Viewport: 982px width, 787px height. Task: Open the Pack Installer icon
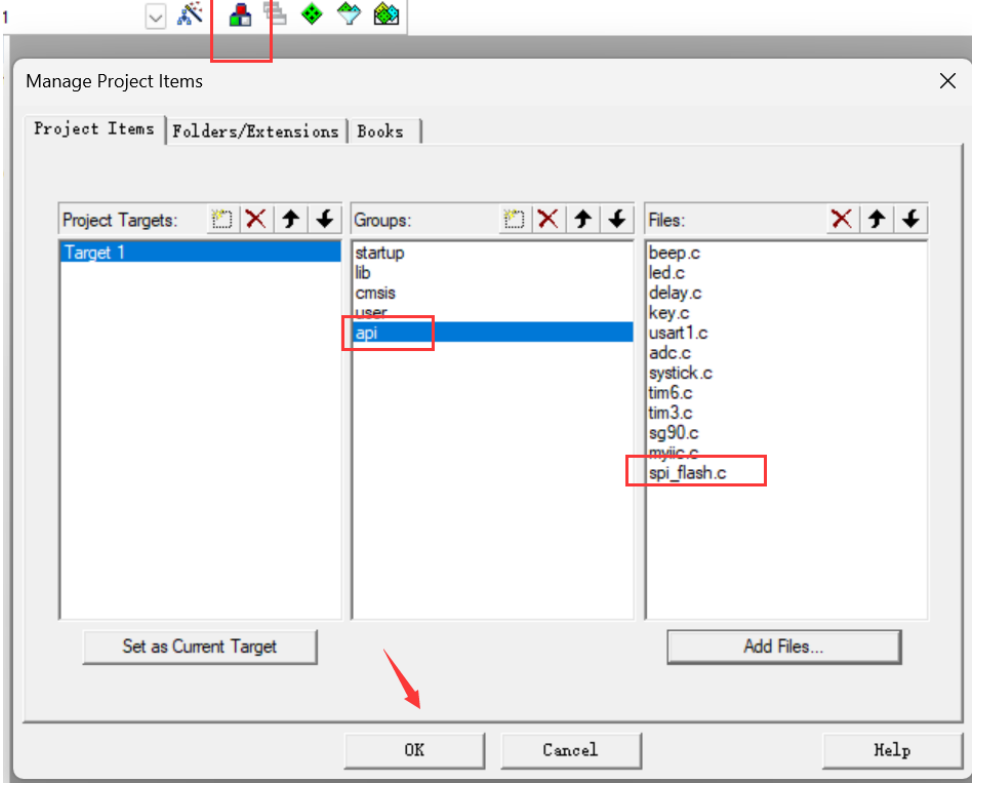point(386,14)
